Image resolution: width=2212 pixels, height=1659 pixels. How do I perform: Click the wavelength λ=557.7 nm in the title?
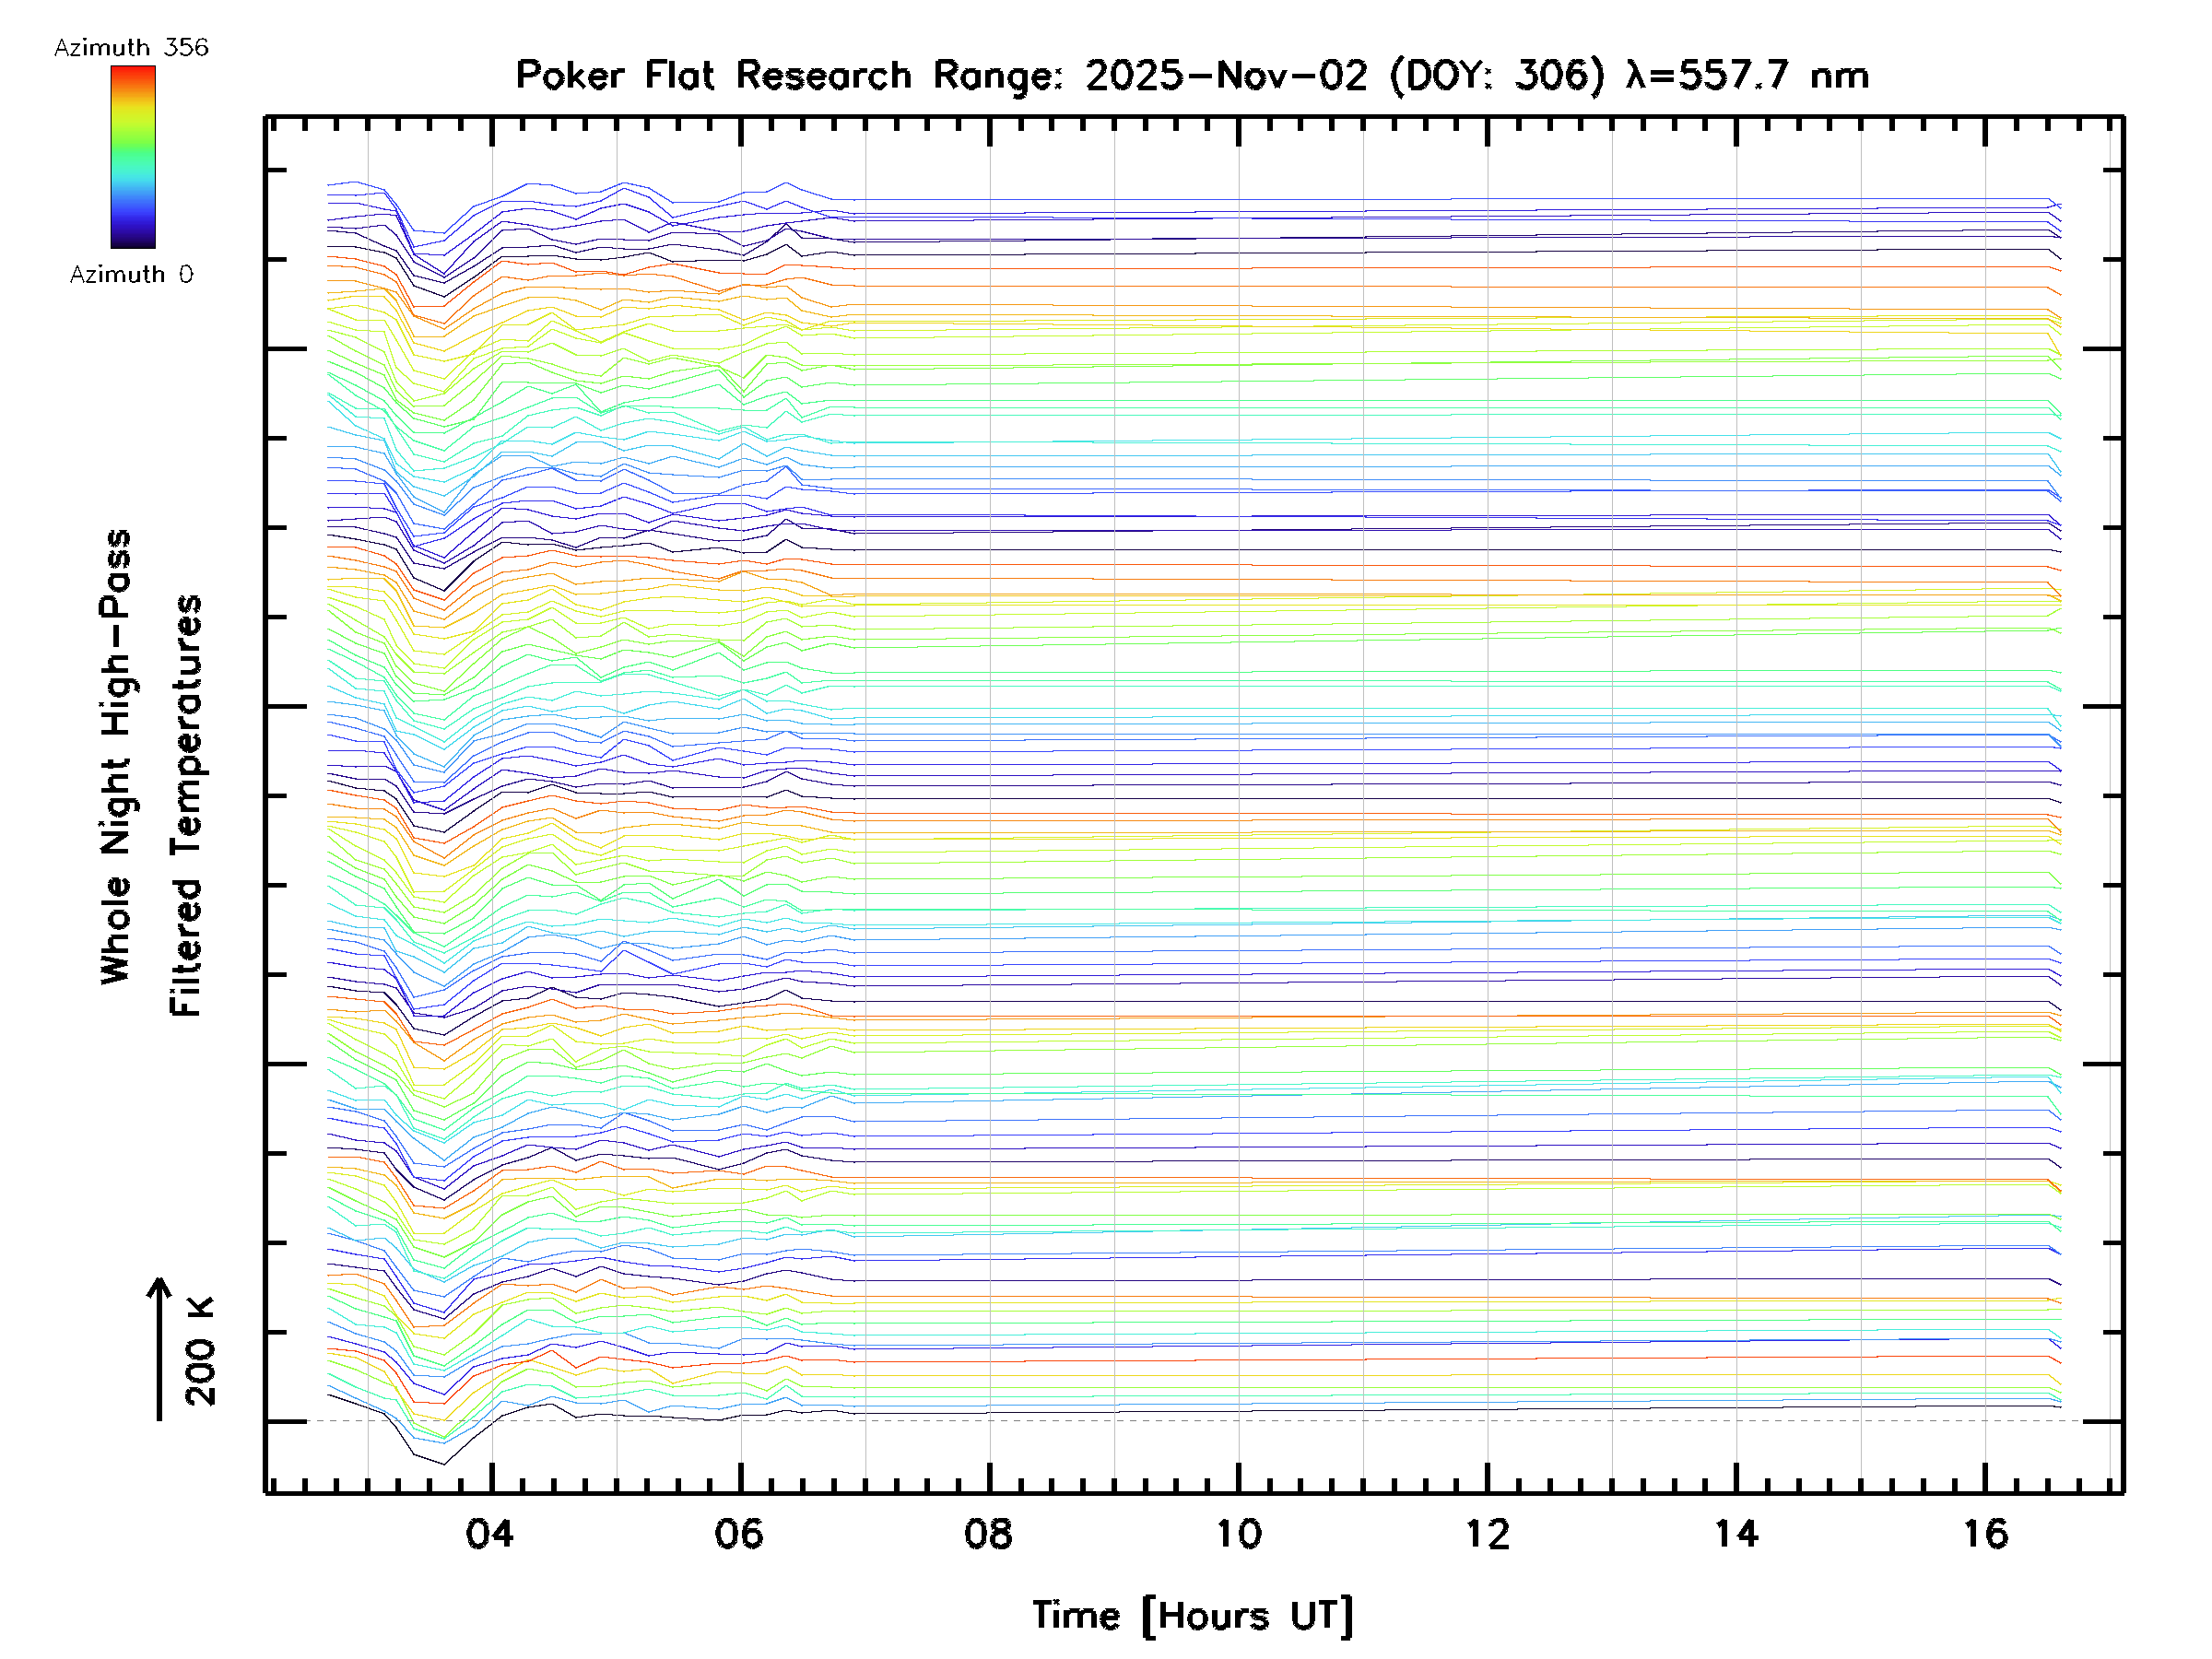pyautogui.click(x=1747, y=75)
